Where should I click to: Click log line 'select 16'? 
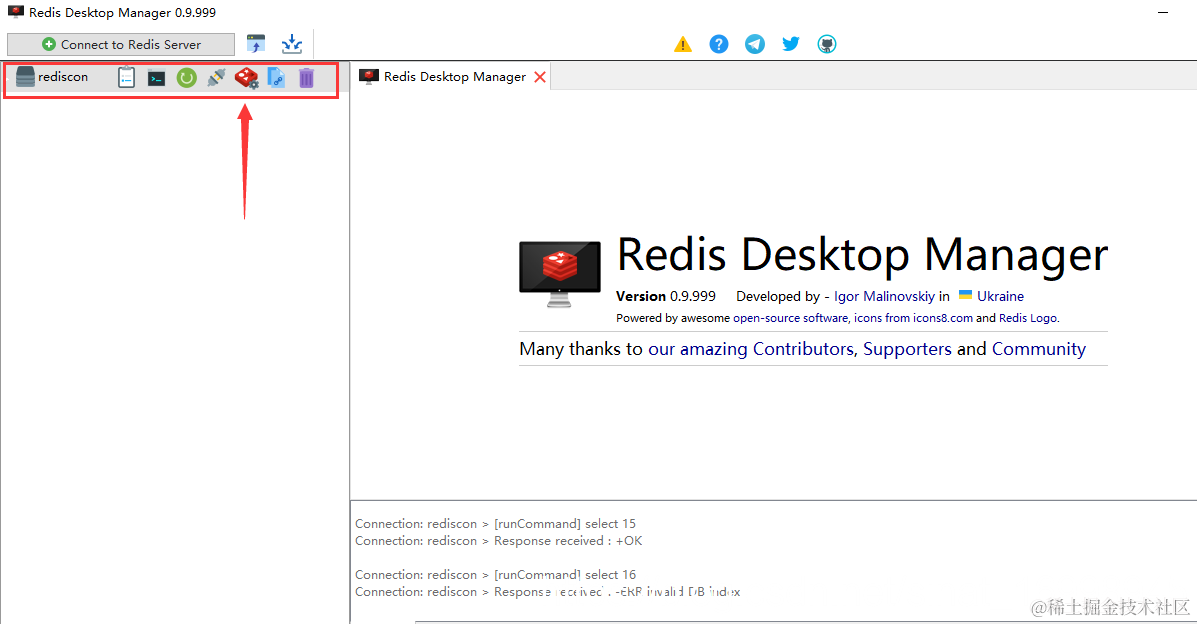[x=495, y=574]
